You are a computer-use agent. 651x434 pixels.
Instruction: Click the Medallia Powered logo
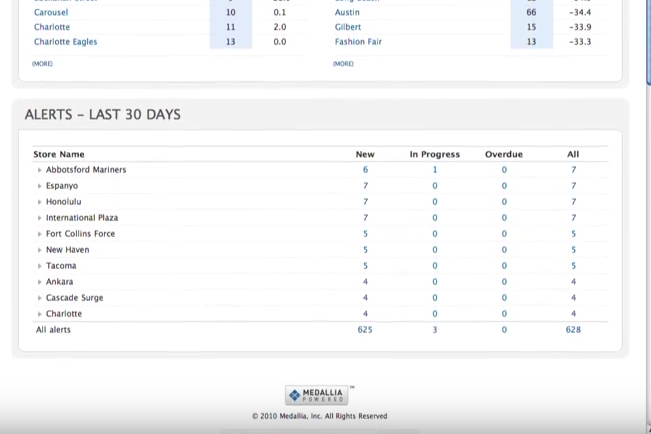pyautogui.click(x=317, y=396)
